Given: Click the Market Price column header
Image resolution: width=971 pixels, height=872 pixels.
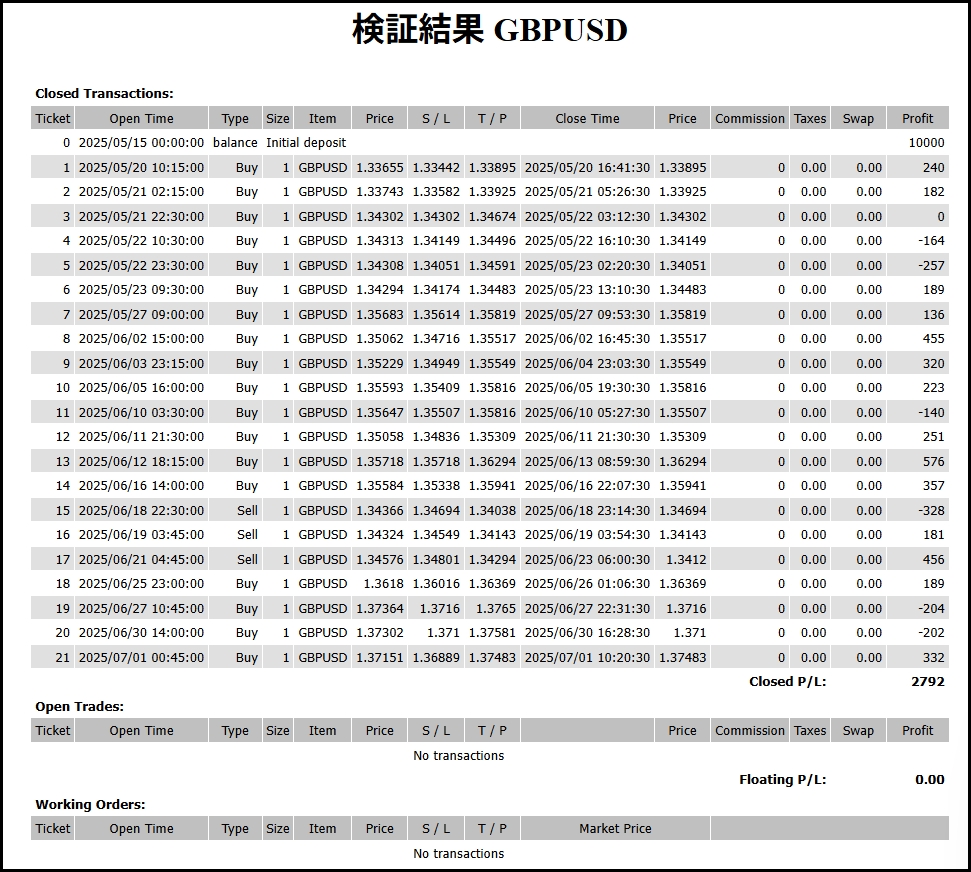Looking at the screenshot, I should 615,828.
